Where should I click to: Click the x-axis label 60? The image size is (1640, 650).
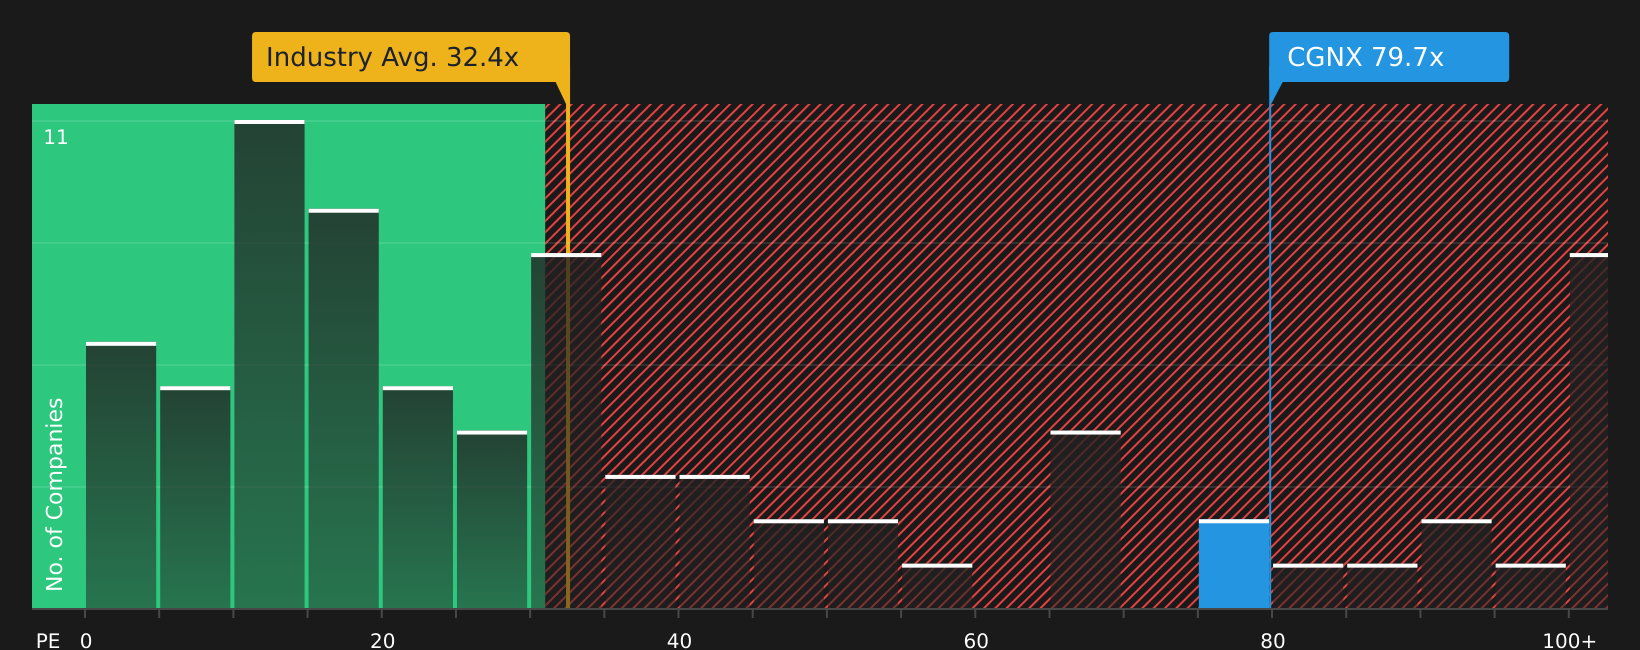point(976,640)
